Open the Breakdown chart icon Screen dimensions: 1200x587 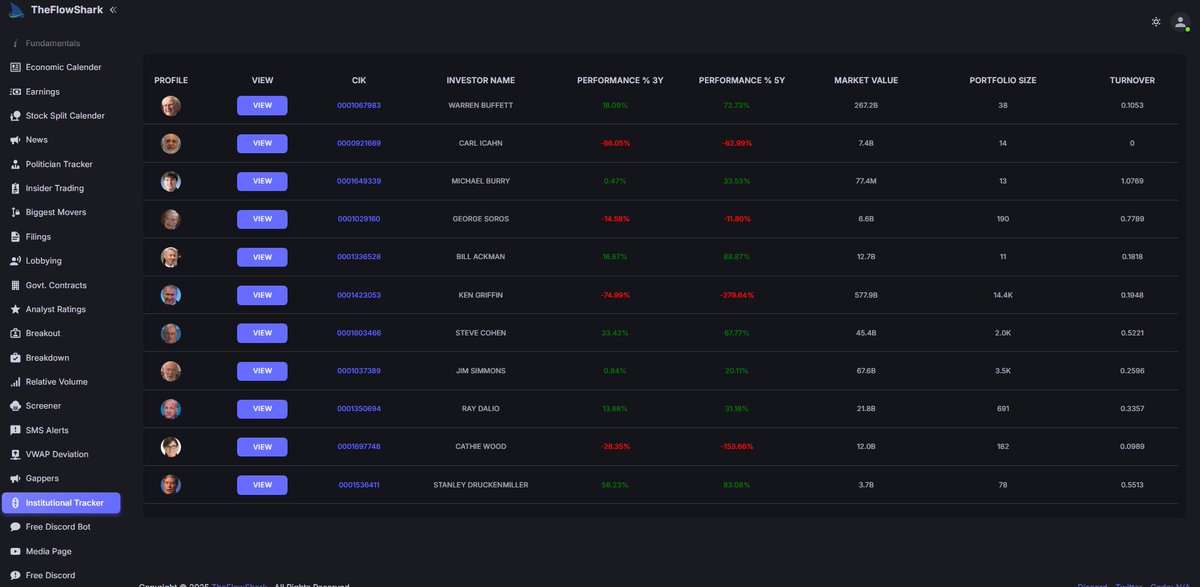point(15,358)
